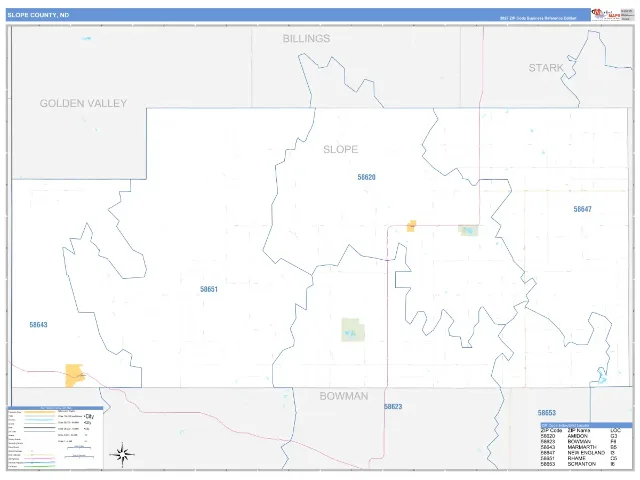This screenshot has width=640, height=480.
Task: Click the 'GOLDEN VALLEY' county label
Action: point(83,103)
